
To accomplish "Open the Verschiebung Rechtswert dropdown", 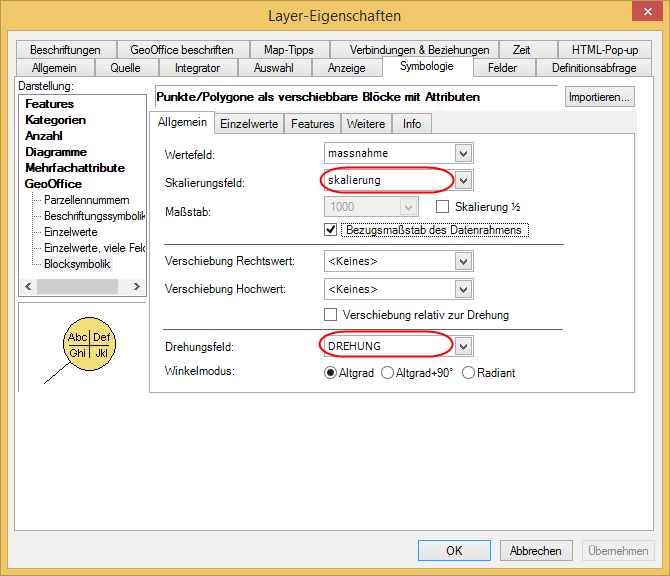I will tap(462, 261).
